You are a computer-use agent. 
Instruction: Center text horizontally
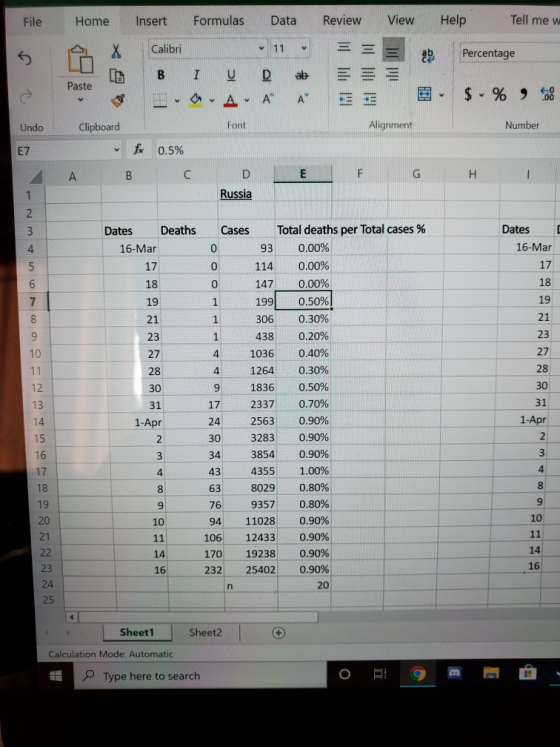click(x=368, y=74)
